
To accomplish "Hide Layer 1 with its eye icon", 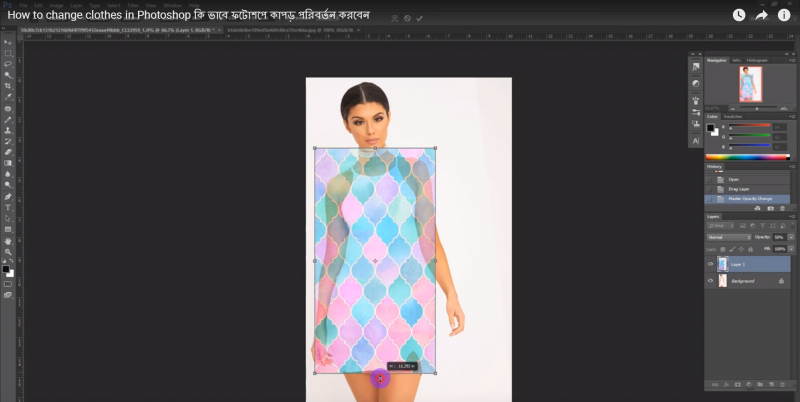I will [710, 264].
